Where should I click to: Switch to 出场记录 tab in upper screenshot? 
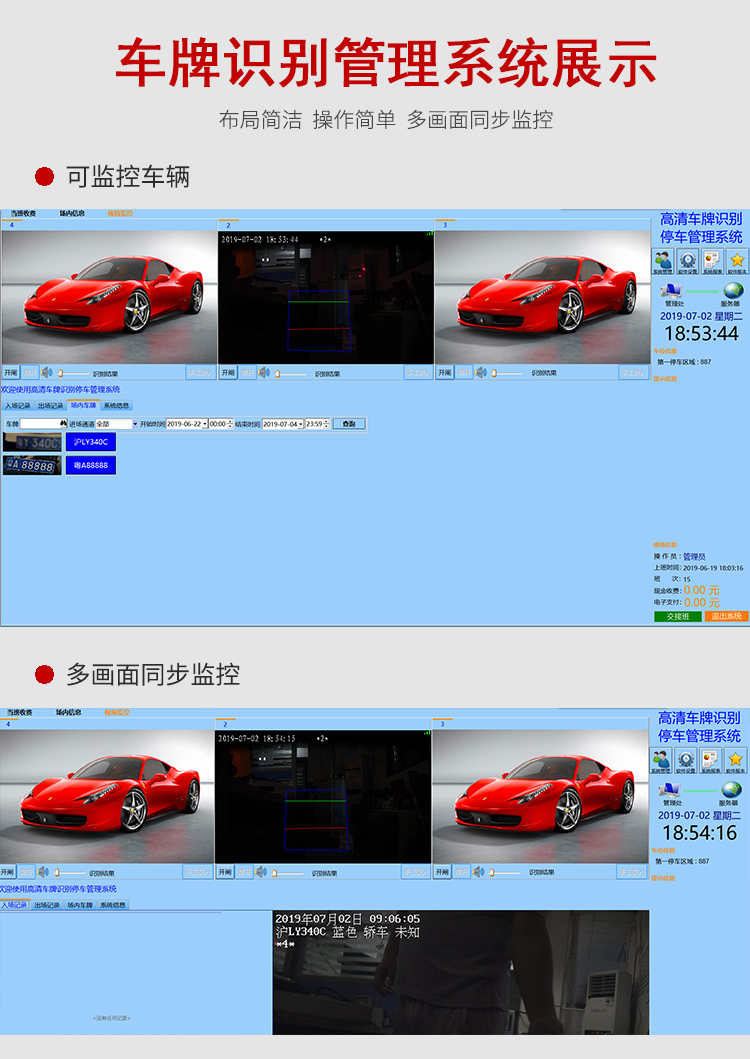(51, 405)
